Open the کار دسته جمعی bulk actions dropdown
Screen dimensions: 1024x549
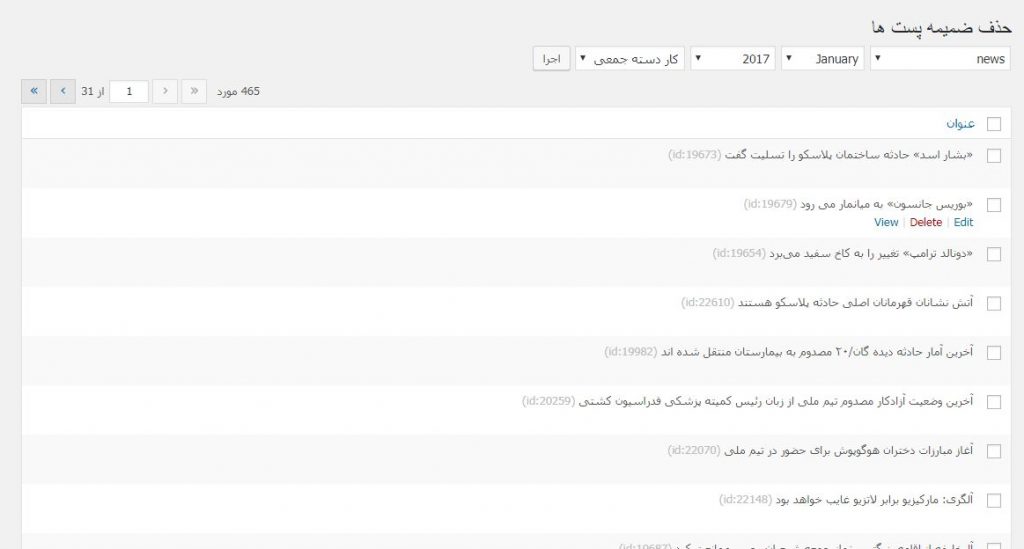630,59
